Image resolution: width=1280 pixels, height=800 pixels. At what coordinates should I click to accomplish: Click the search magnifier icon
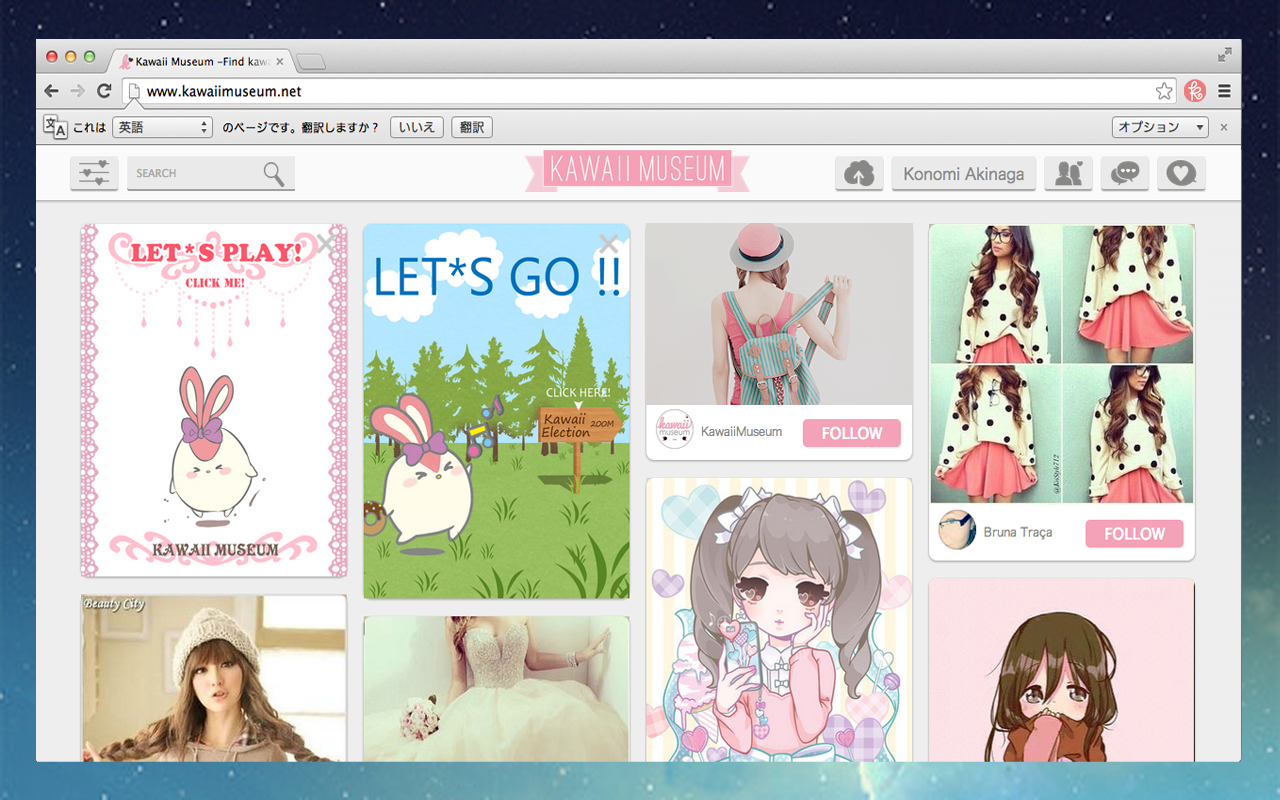(x=273, y=174)
